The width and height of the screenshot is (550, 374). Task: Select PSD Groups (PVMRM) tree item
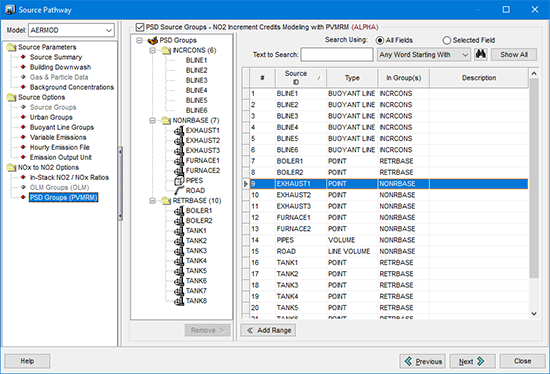click(x=63, y=198)
